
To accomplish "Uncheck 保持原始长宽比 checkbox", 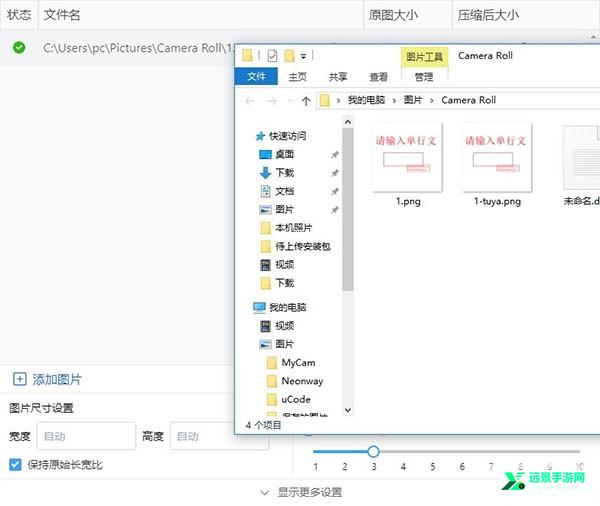I will (15, 465).
